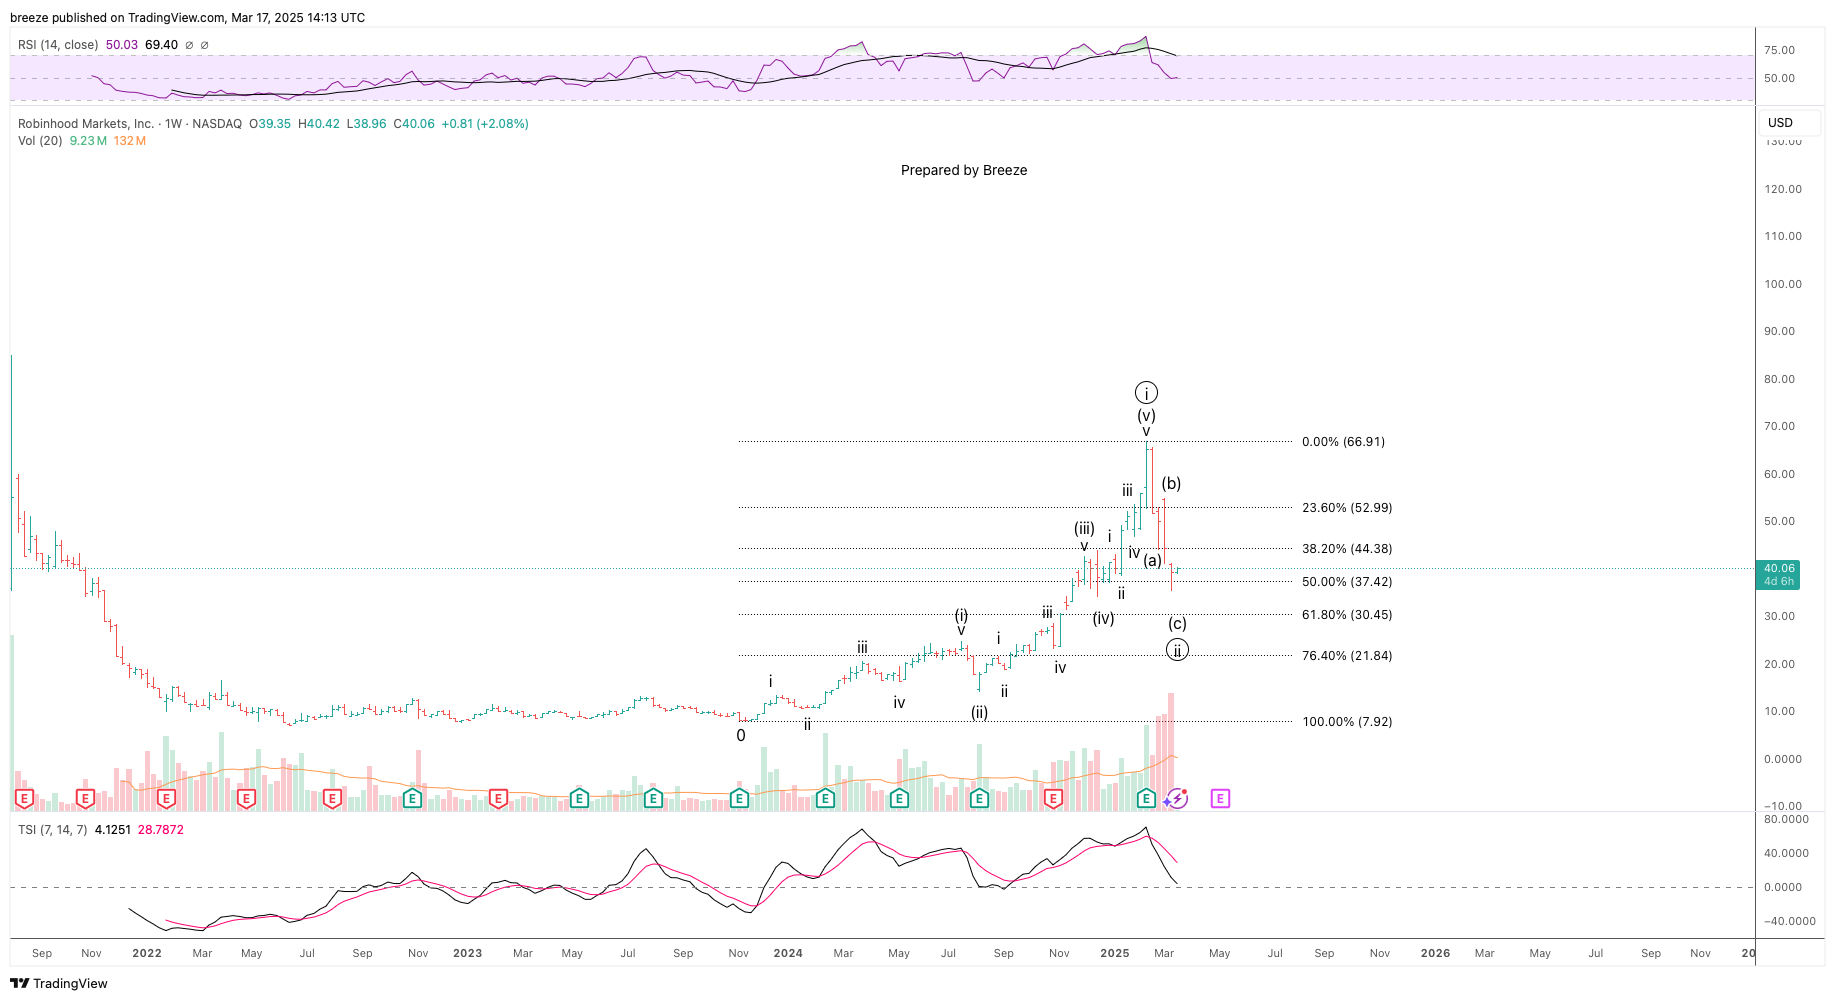Click the Fibonacci label '0.00% (66.91)'
The height and width of the screenshot is (1001, 1835).
coord(1343,442)
